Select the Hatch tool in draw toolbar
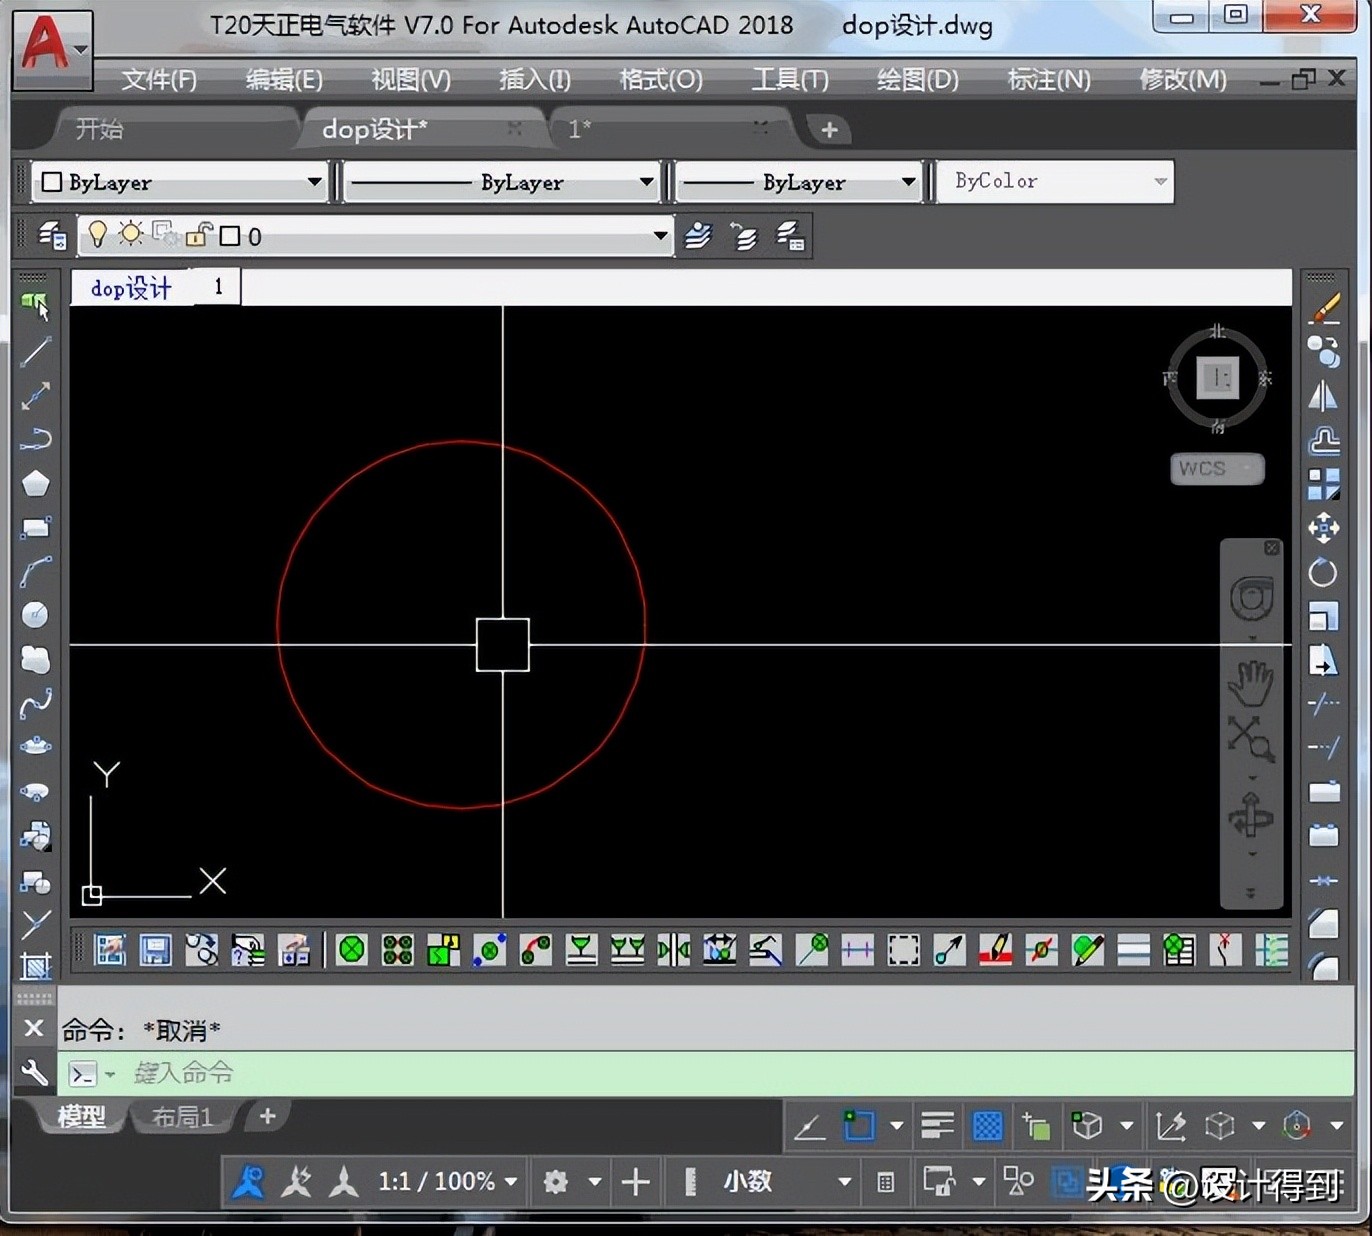The height and width of the screenshot is (1236, 1372). click(x=36, y=966)
